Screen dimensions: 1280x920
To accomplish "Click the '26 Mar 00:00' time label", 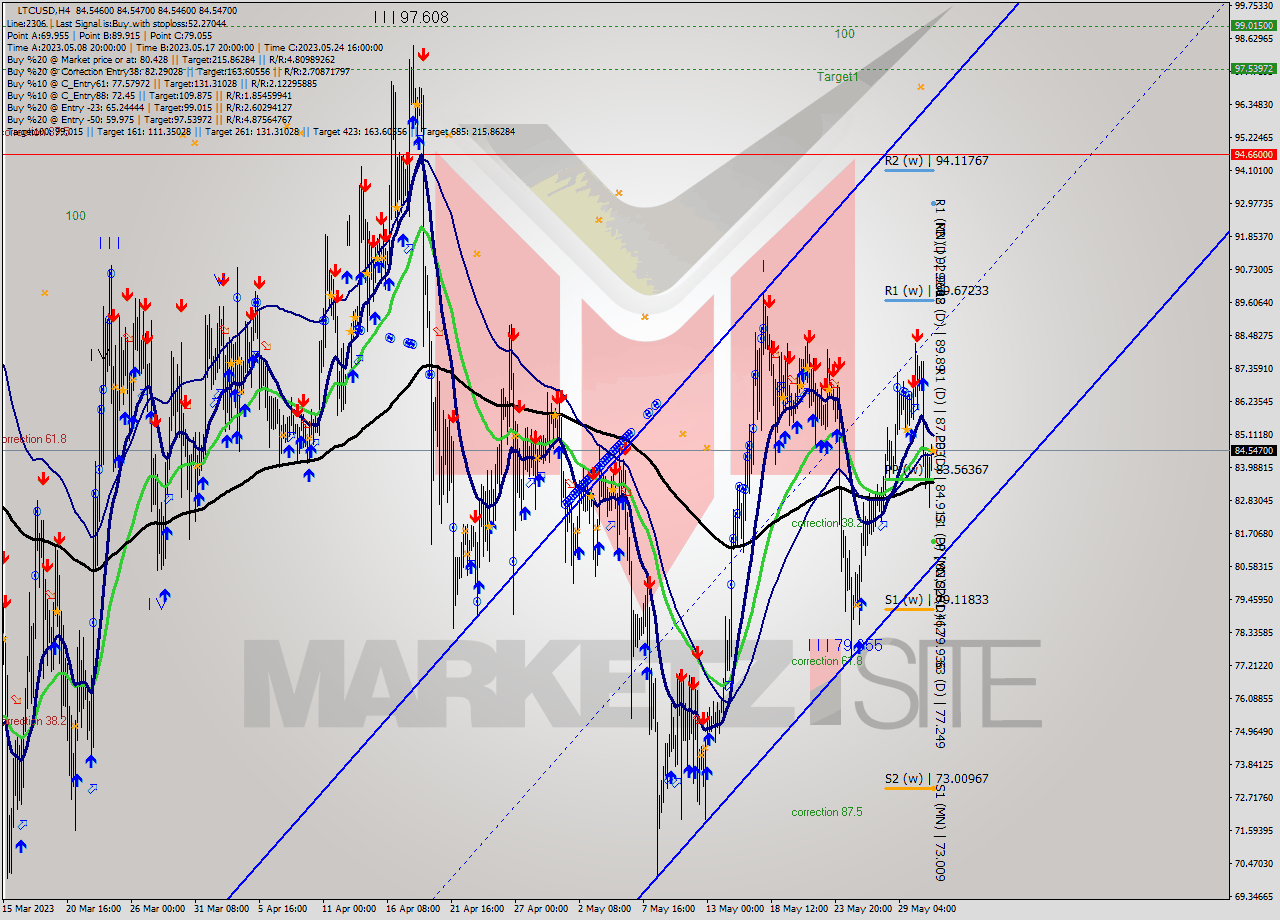I will tap(160, 909).
